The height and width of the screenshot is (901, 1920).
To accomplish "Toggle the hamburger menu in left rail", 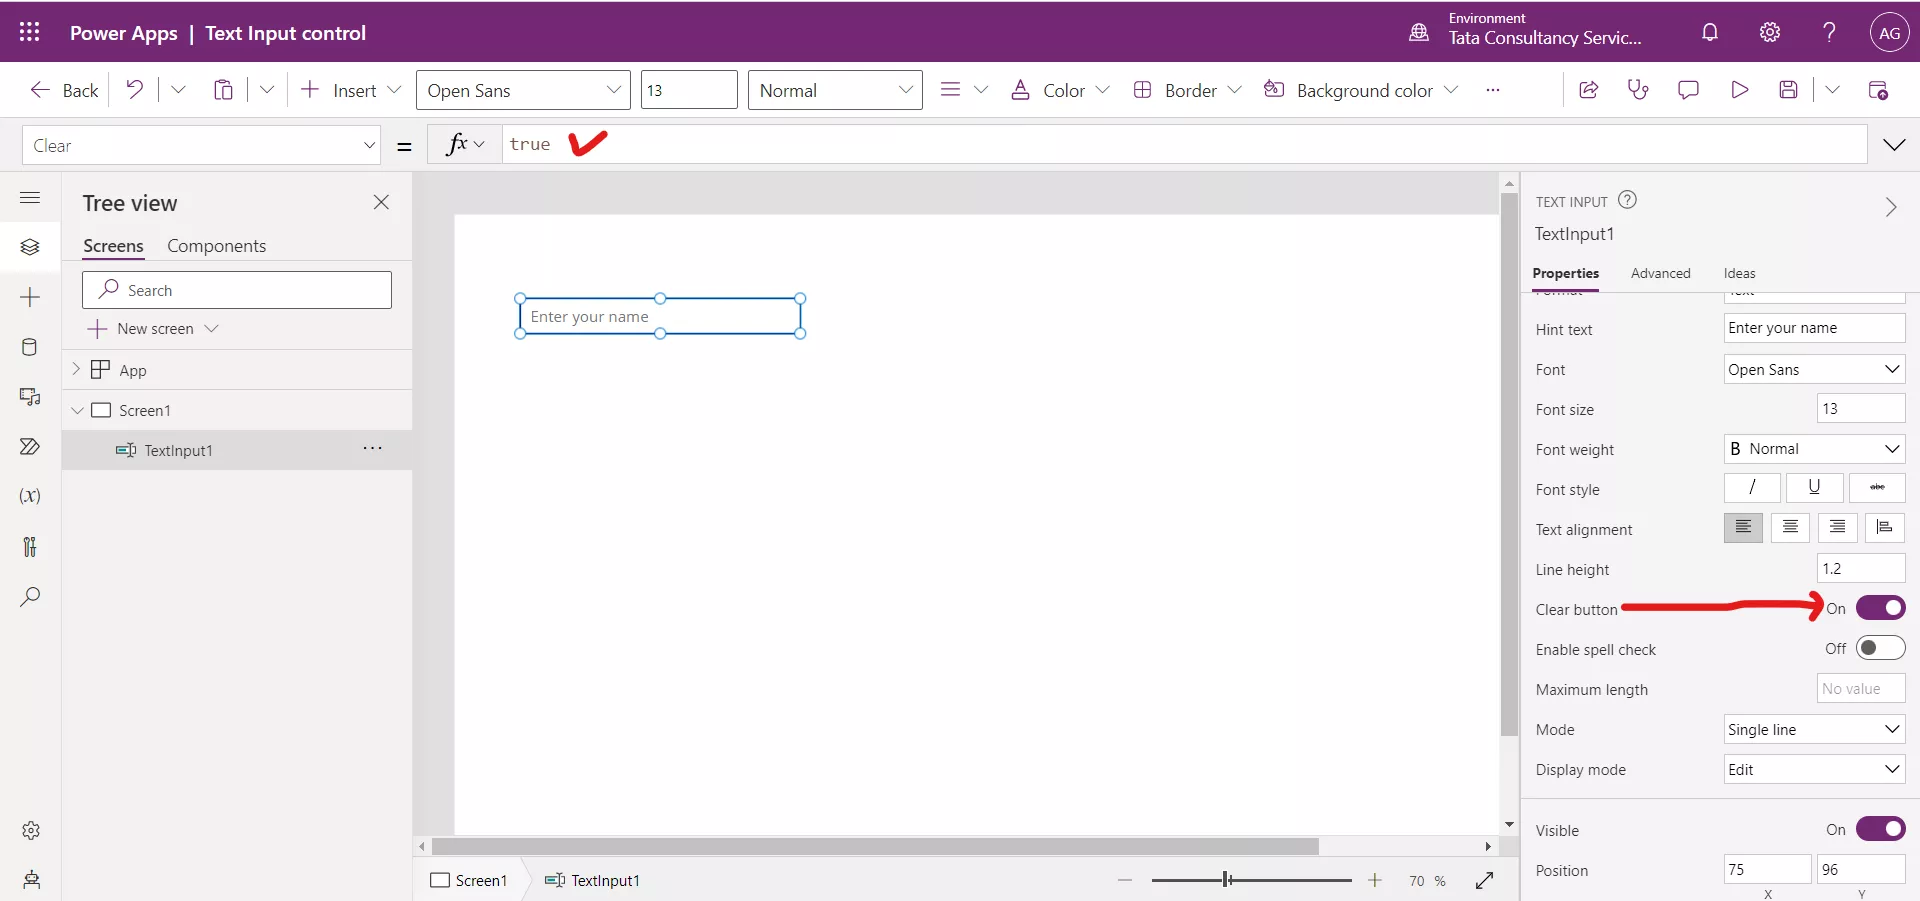I will [30, 197].
